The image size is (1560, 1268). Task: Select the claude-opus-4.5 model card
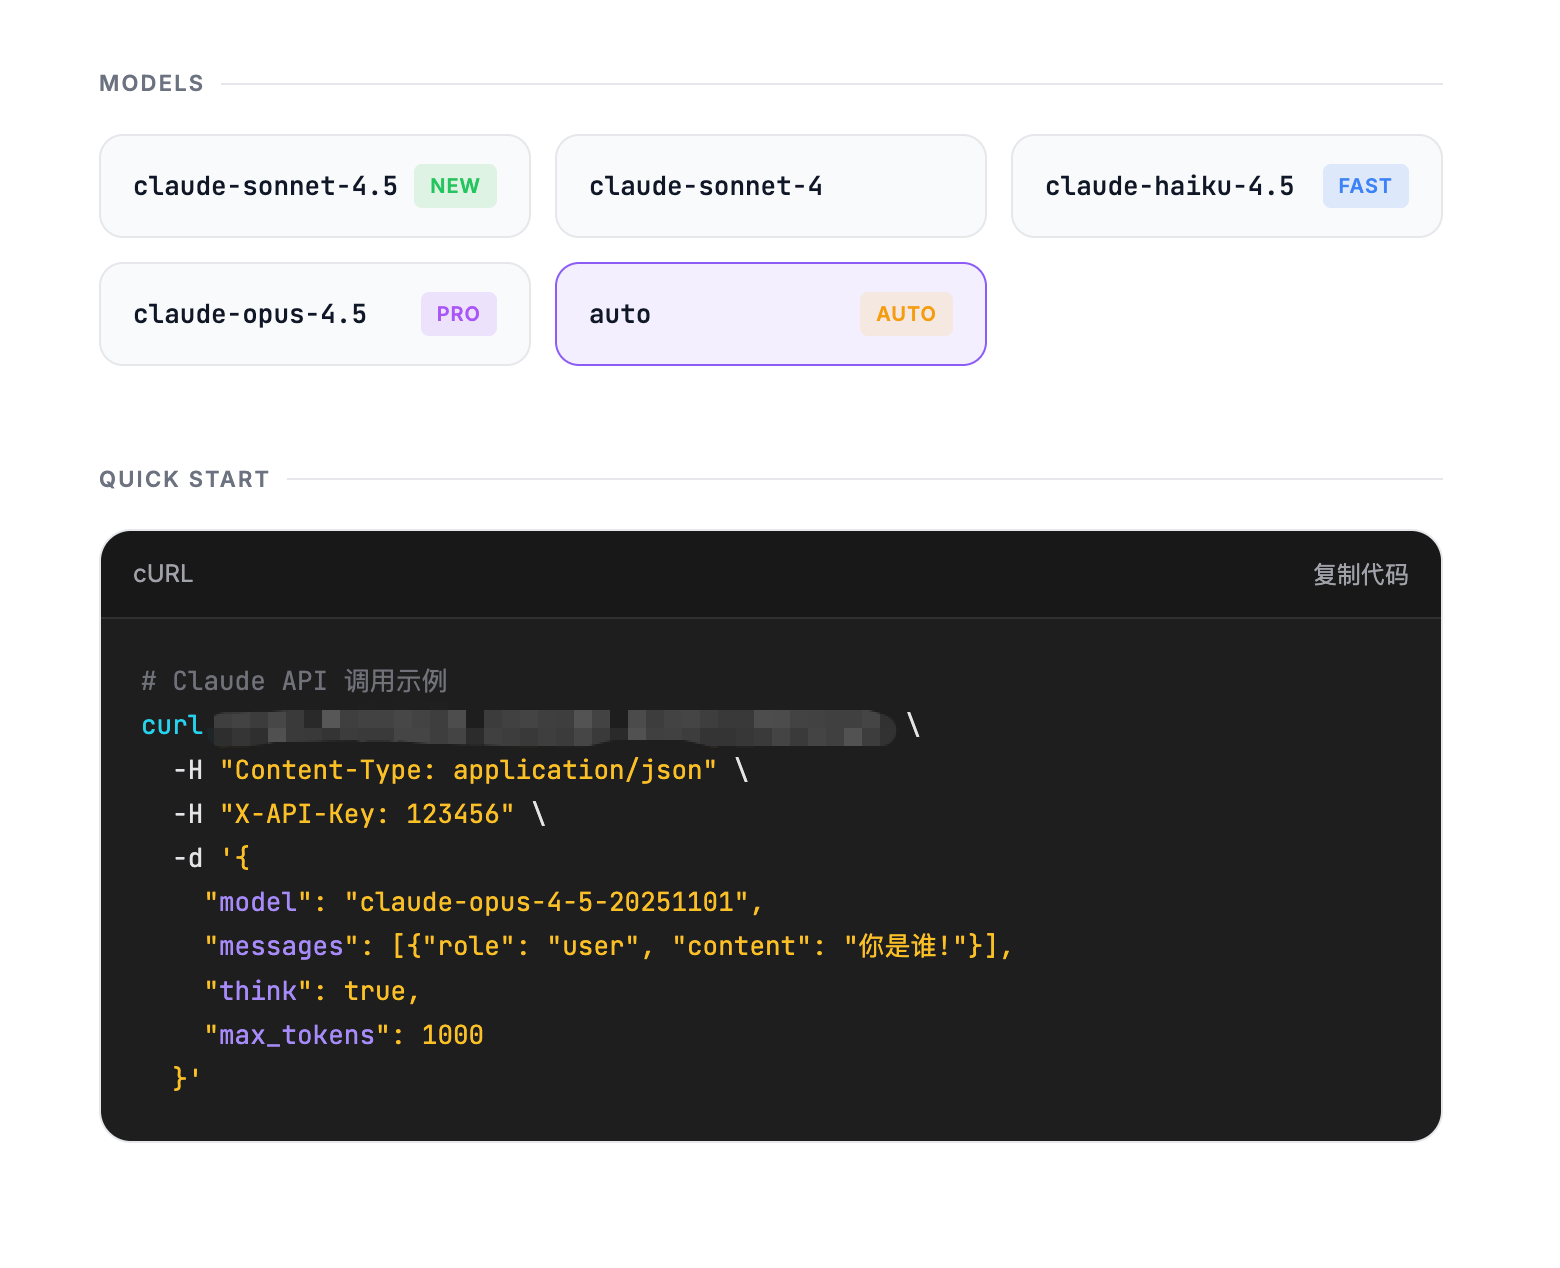point(250,314)
